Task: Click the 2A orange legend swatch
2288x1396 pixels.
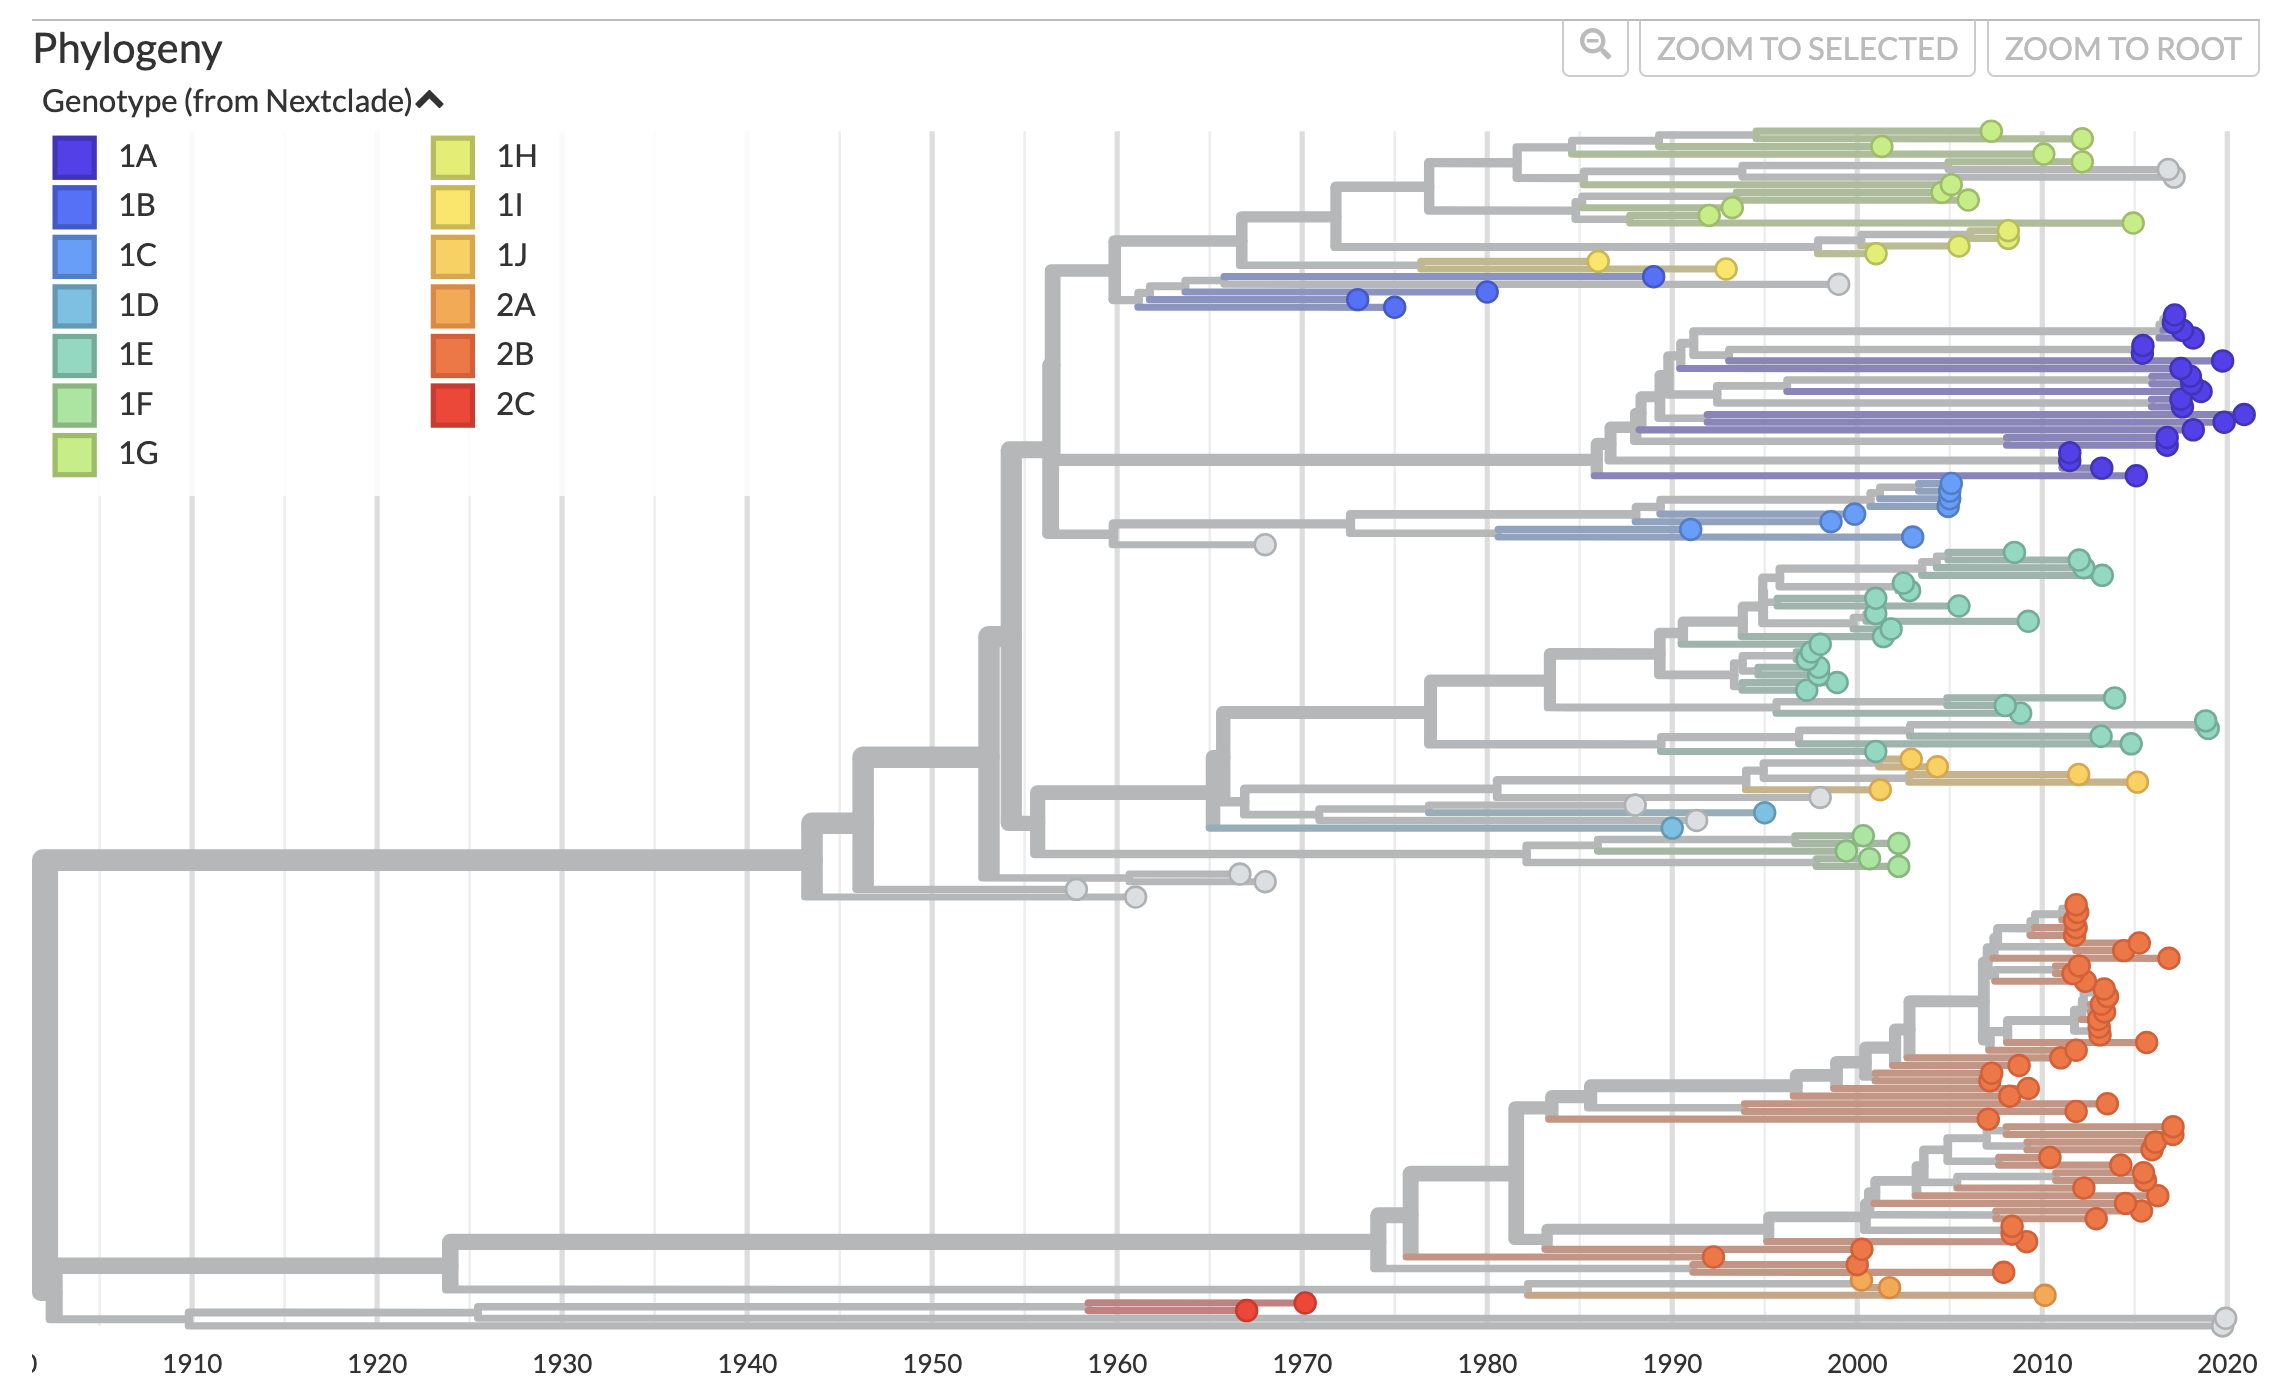Action: [x=453, y=306]
